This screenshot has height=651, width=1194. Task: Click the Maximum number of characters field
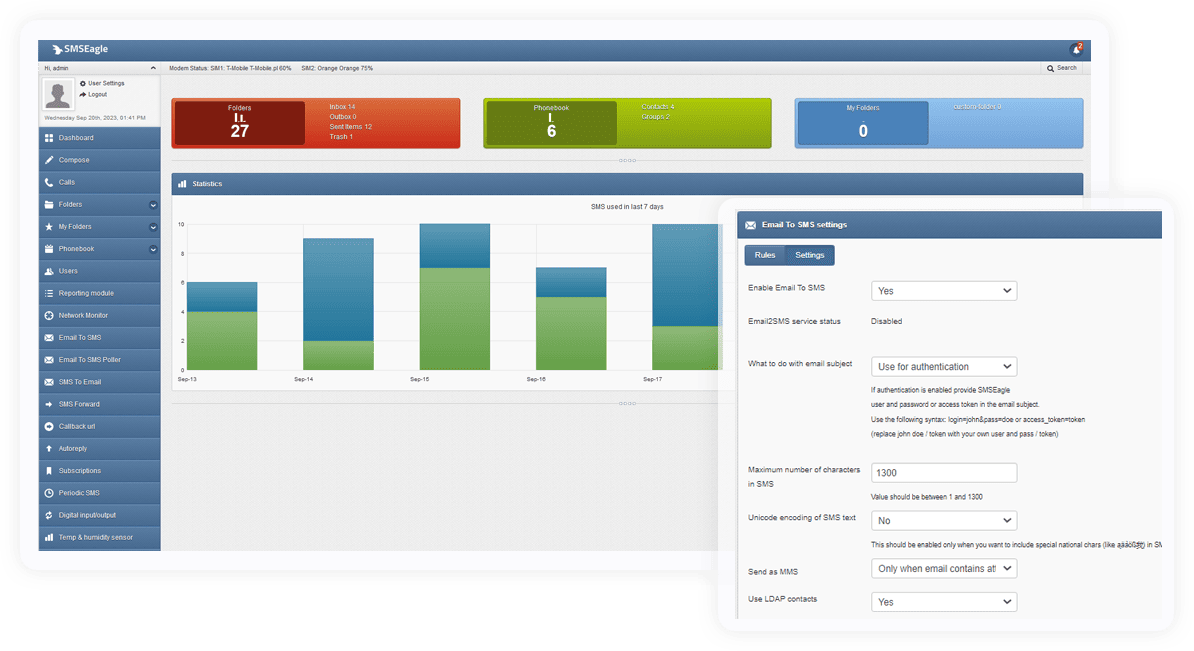(943, 473)
